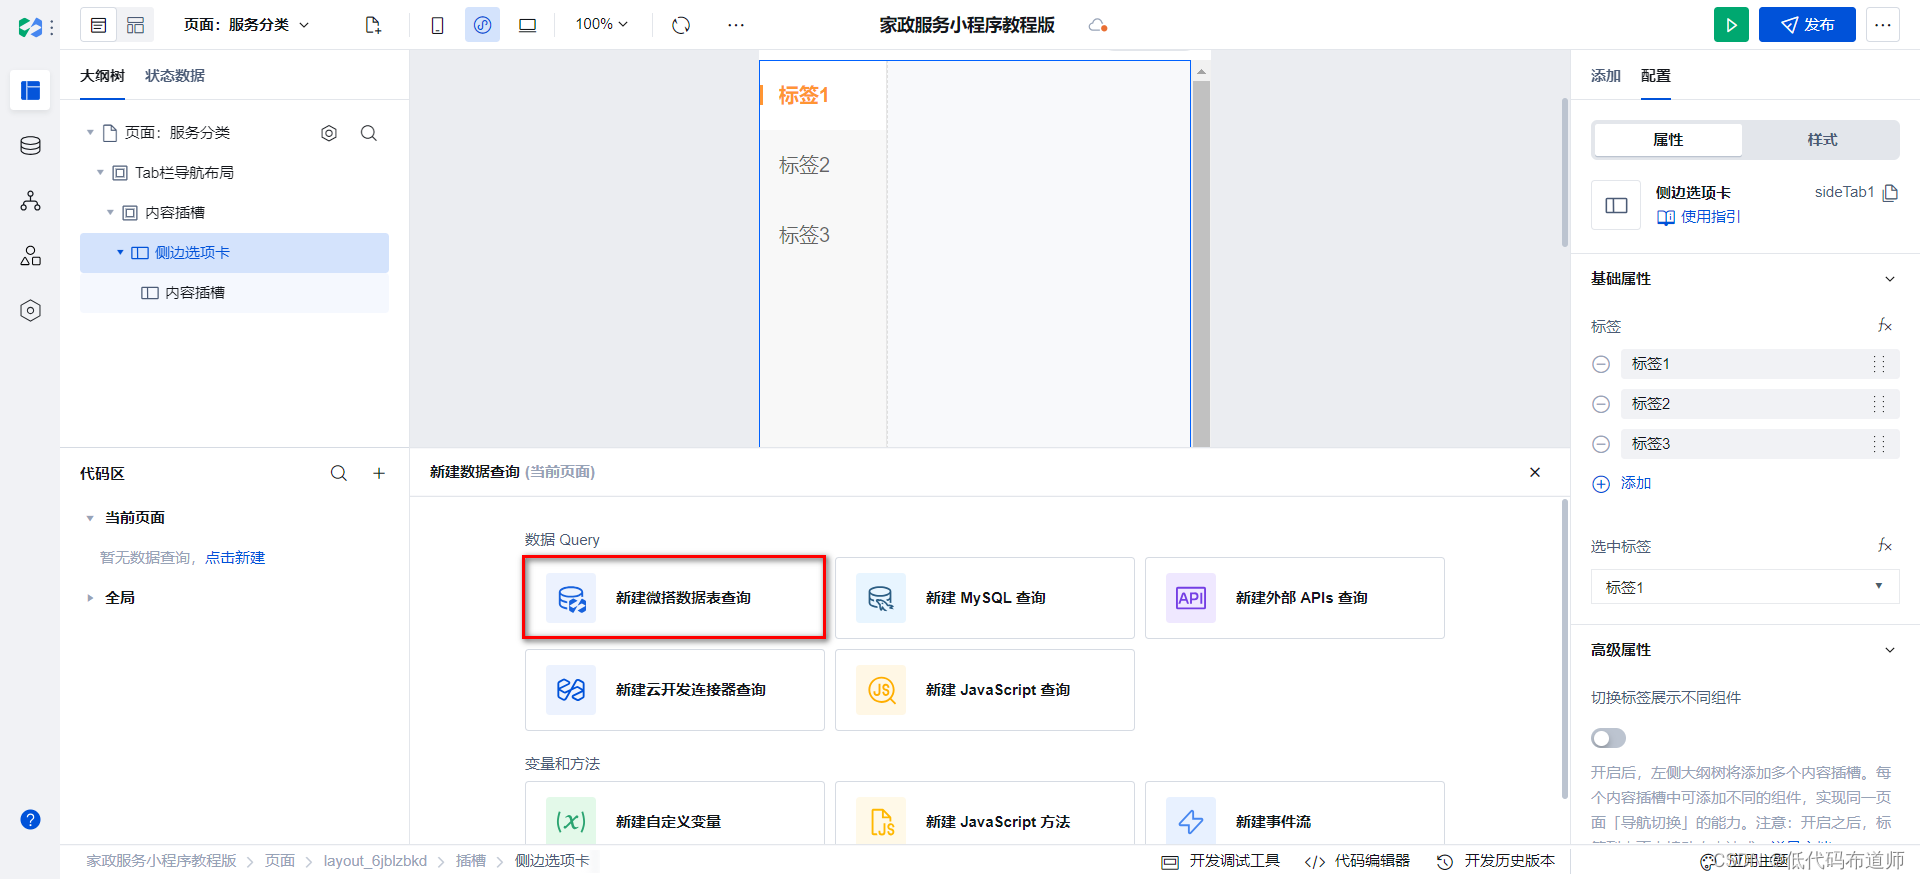The height and width of the screenshot is (879, 1920).
Task: Switch to the 属性 segment
Action: tap(1668, 140)
